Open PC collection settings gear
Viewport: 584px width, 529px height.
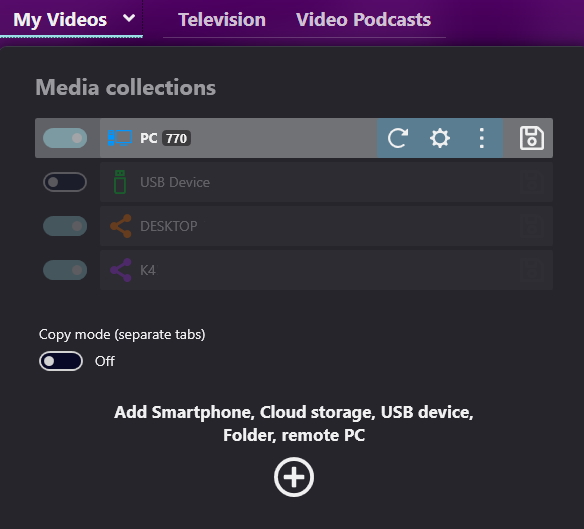click(440, 138)
